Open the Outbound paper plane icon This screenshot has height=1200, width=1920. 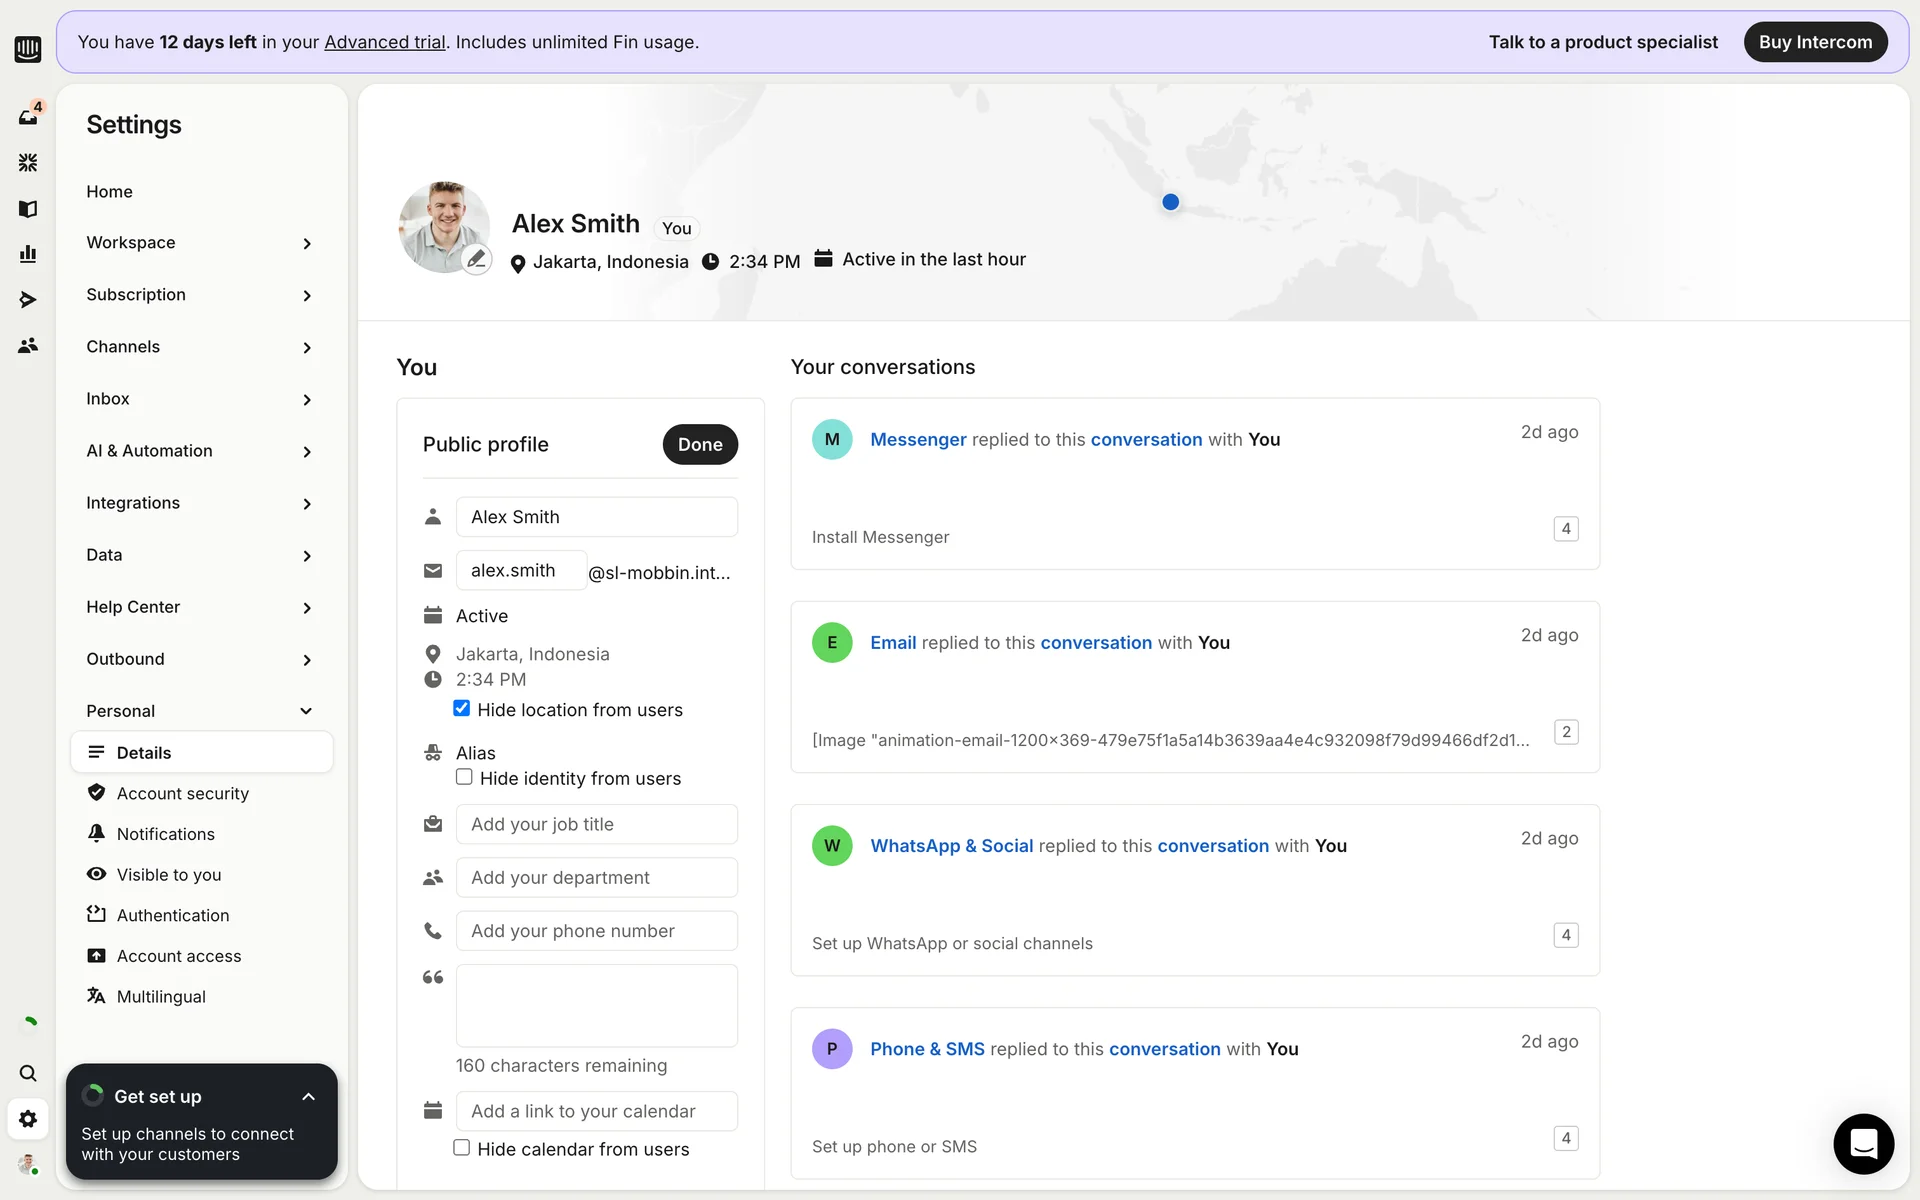point(28,300)
